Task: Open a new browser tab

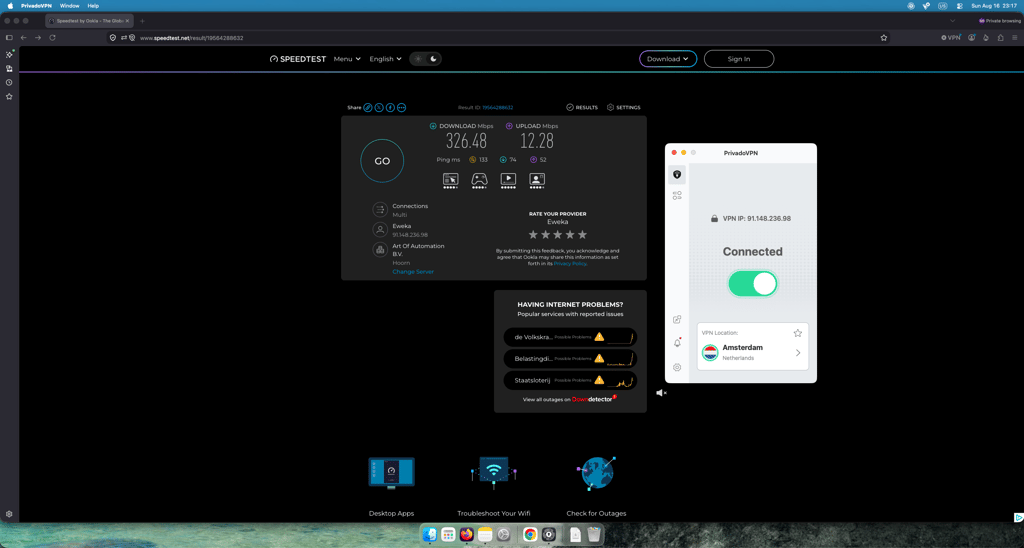Action: coord(142,21)
